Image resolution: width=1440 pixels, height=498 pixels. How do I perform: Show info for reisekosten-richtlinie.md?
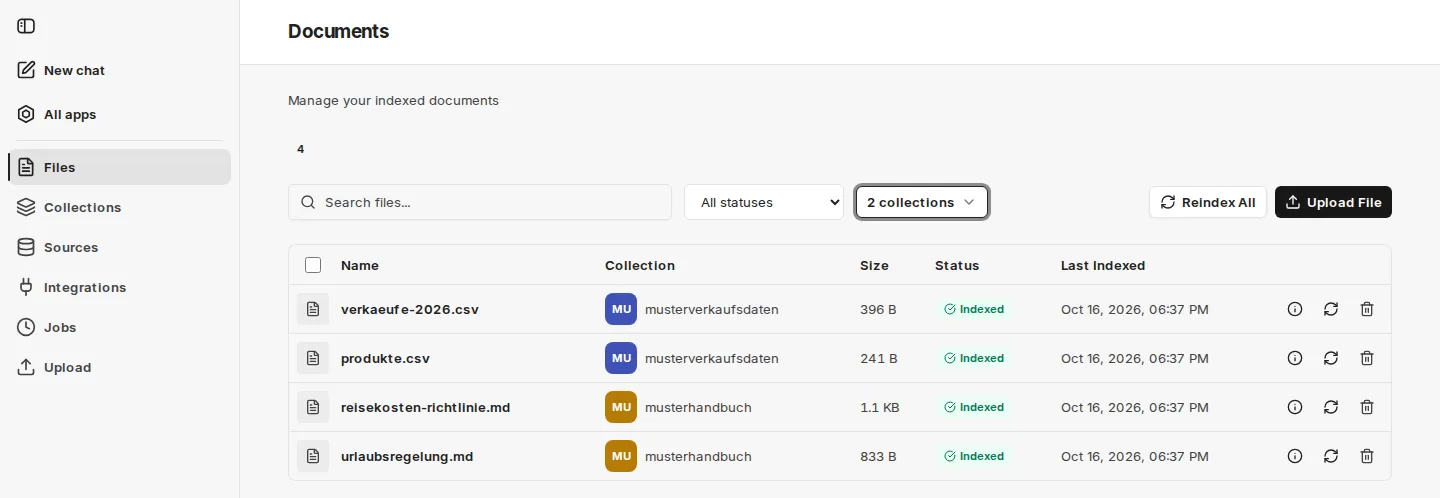[1295, 407]
